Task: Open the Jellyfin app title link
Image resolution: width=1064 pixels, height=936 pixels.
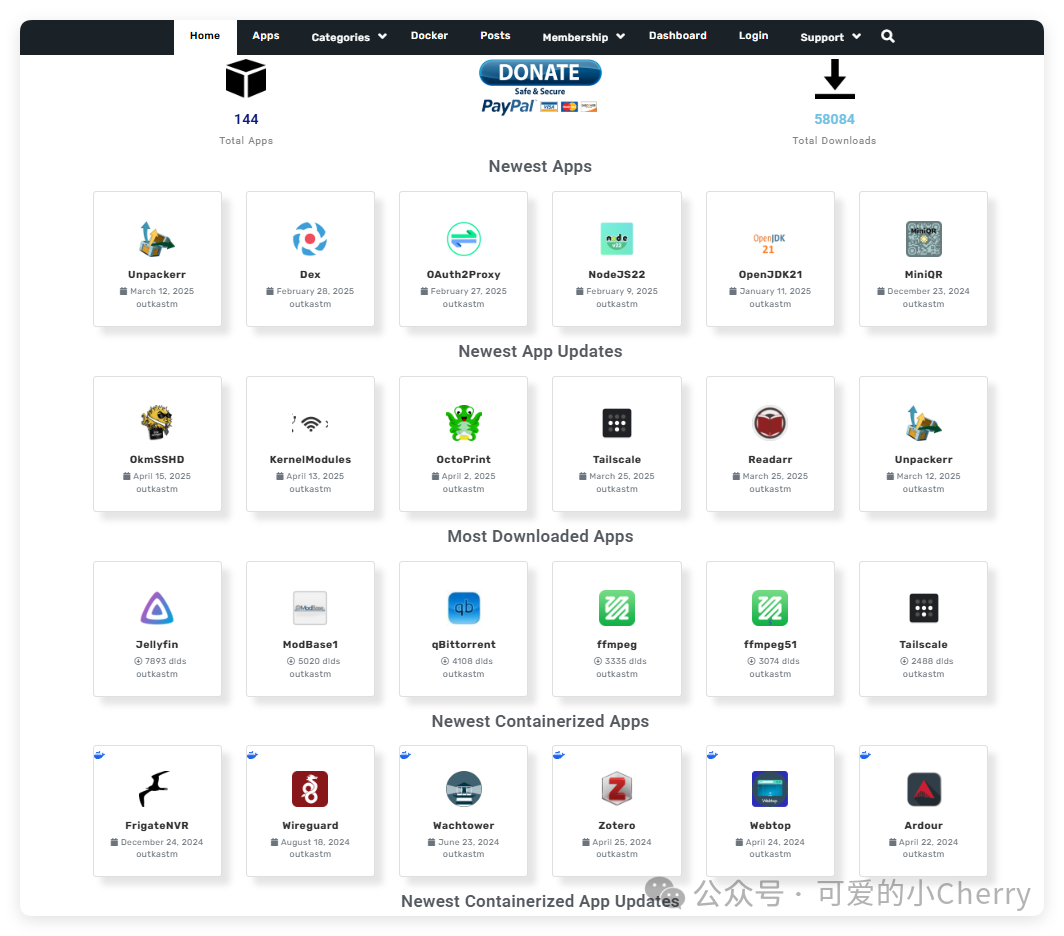Action: pyautogui.click(x=157, y=644)
